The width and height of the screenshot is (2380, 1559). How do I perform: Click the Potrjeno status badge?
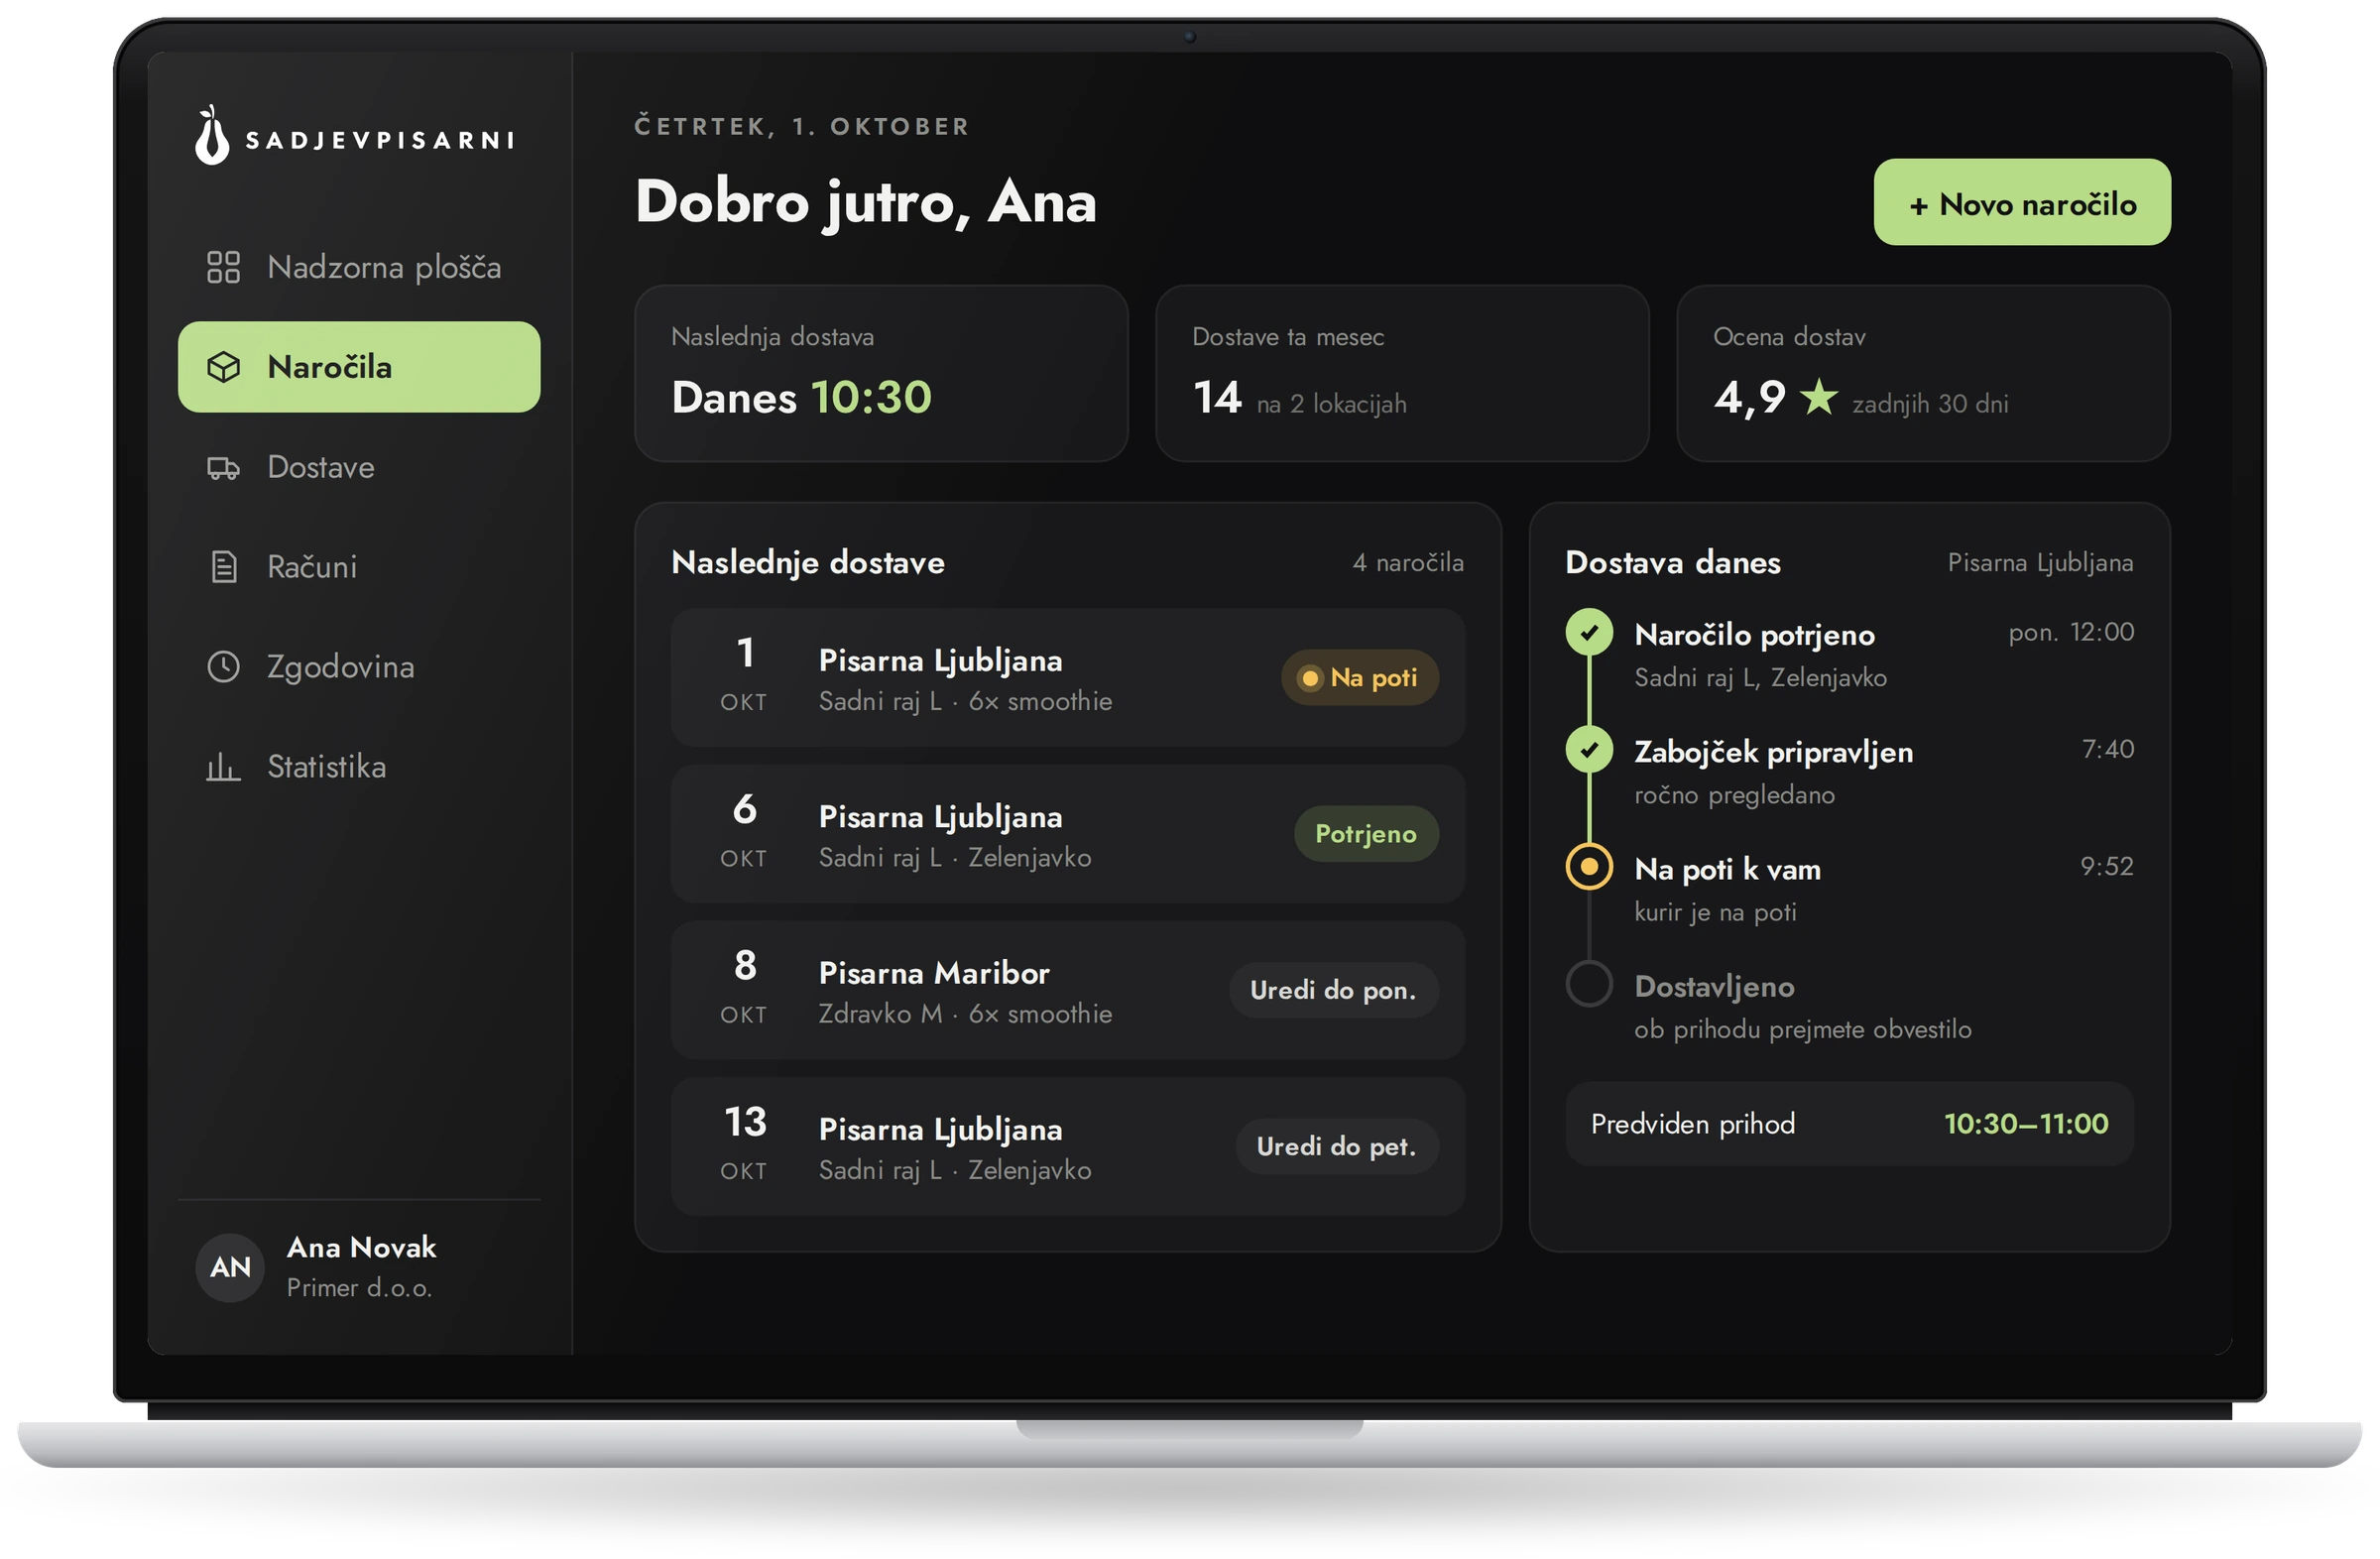pos(1366,834)
